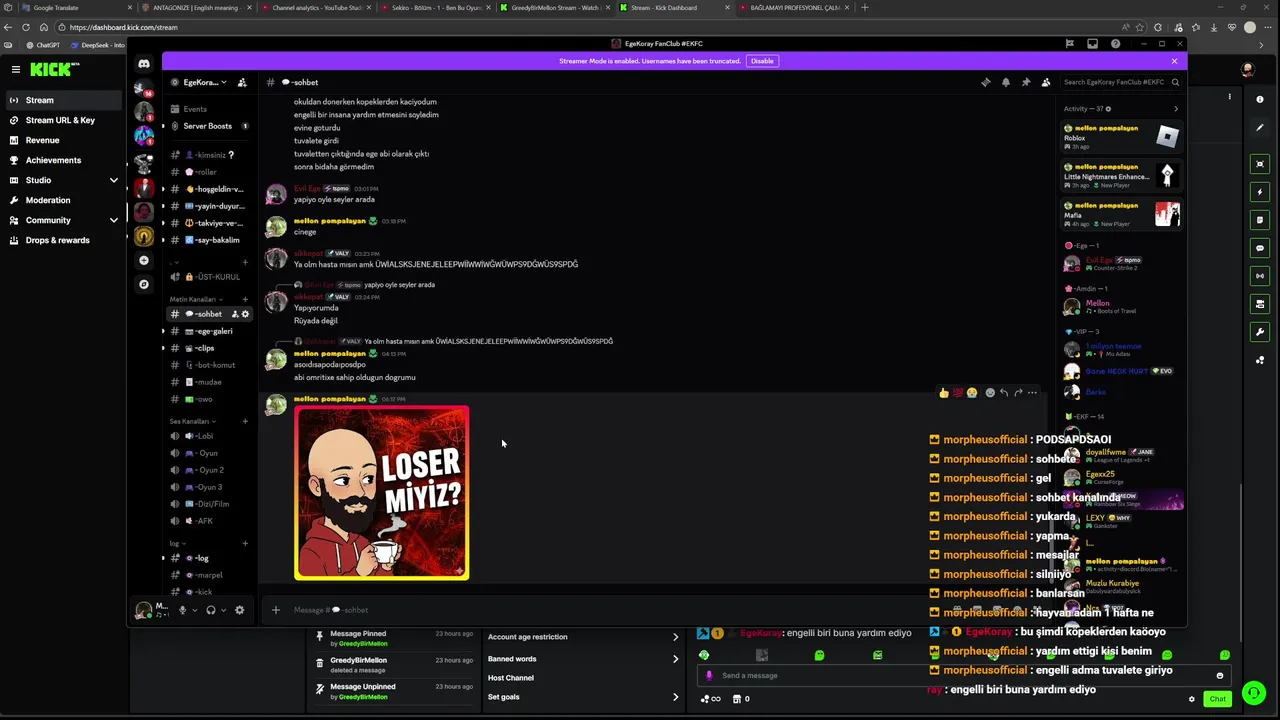Reply to the hovered message

(x=1004, y=393)
